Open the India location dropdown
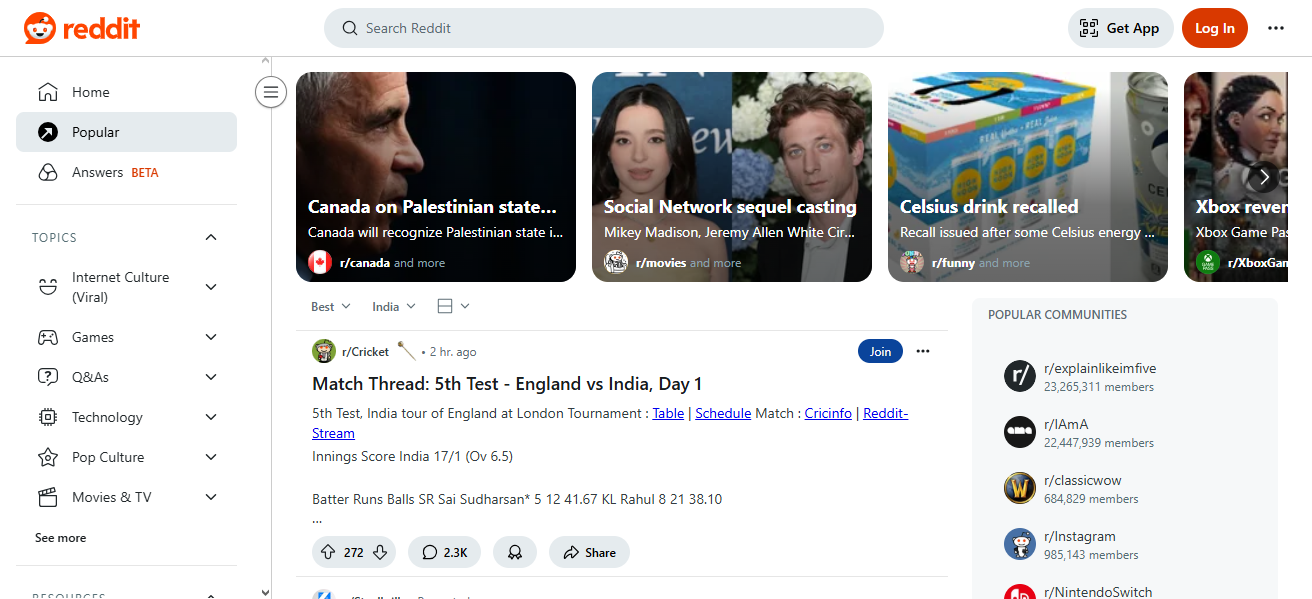1312x599 pixels. 394,306
